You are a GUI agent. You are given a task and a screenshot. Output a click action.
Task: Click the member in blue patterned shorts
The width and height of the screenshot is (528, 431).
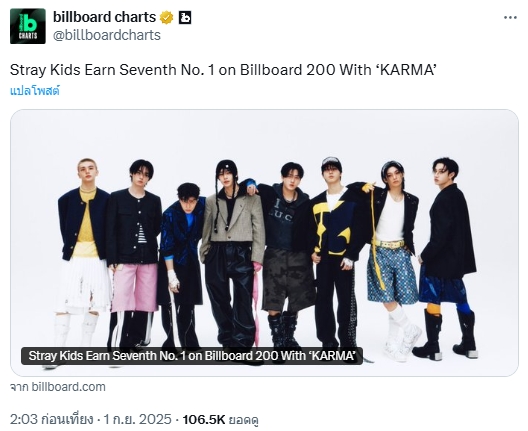392,259
